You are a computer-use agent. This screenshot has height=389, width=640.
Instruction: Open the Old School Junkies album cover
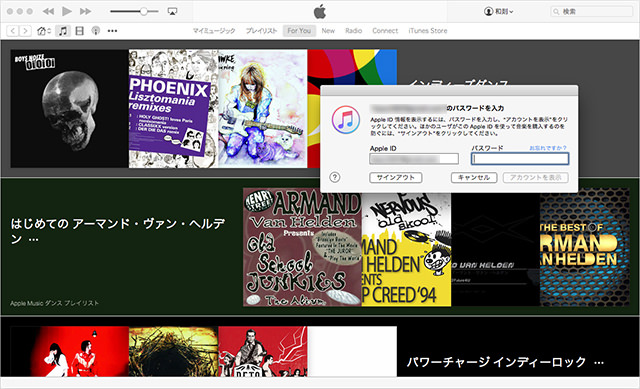302,247
